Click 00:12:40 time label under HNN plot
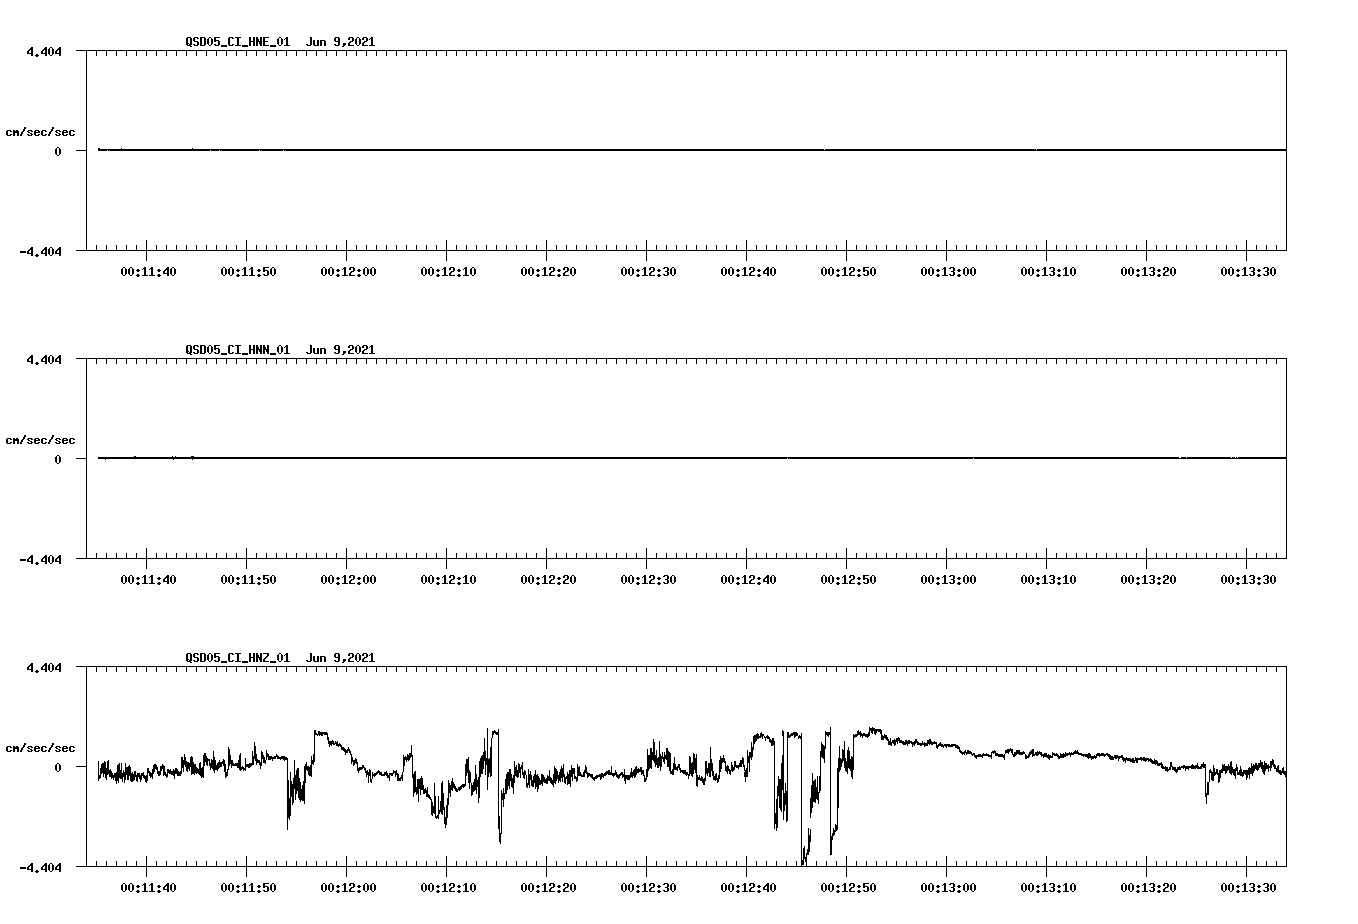 click(x=748, y=580)
